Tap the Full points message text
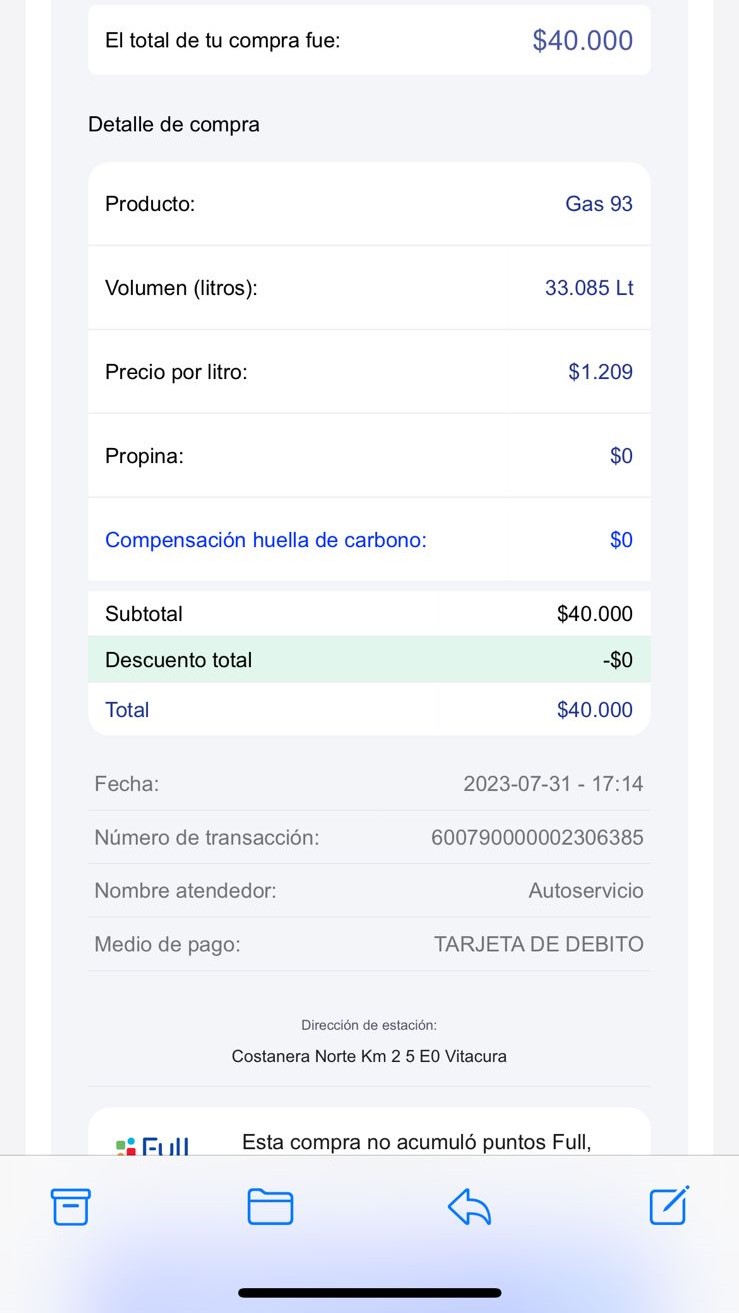Screen dimensions: 739x1313 coord(416,1142)
